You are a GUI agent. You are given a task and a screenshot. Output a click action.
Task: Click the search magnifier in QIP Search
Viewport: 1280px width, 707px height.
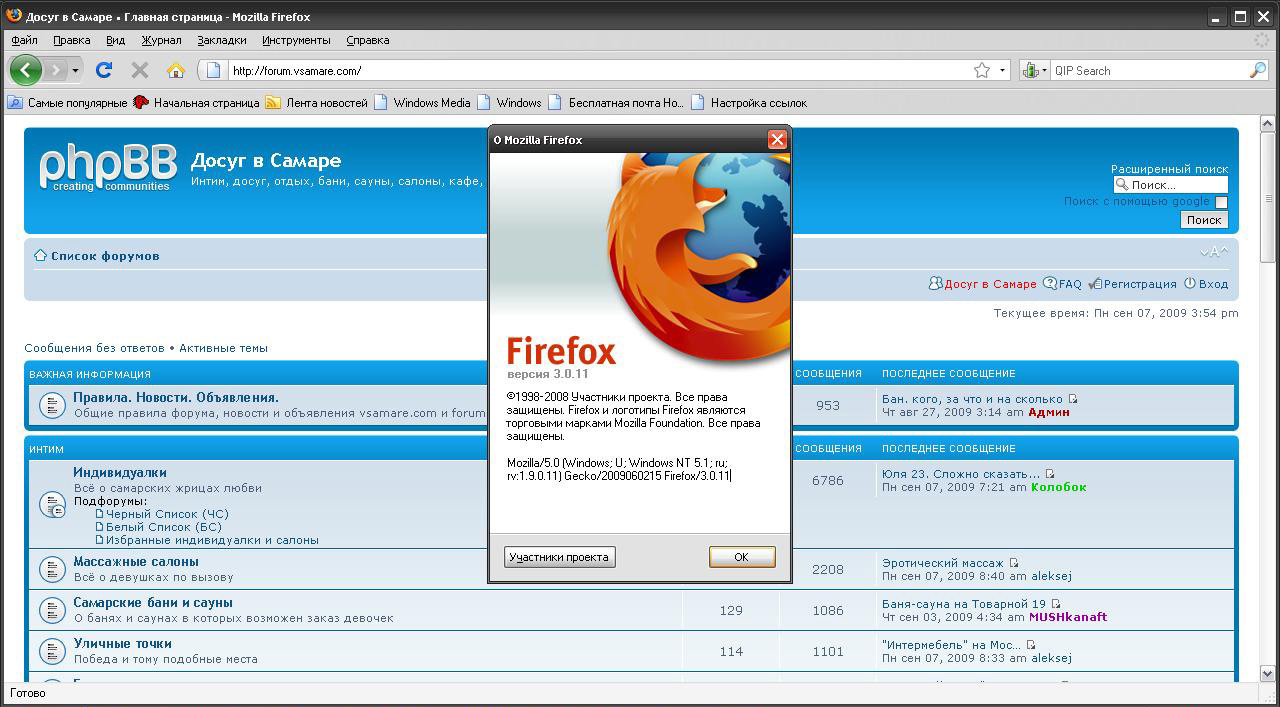1257,70
